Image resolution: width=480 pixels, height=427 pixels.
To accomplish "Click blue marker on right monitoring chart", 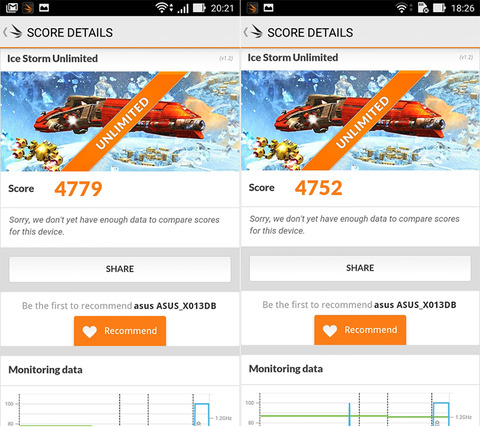I will [x=349, y=414].
